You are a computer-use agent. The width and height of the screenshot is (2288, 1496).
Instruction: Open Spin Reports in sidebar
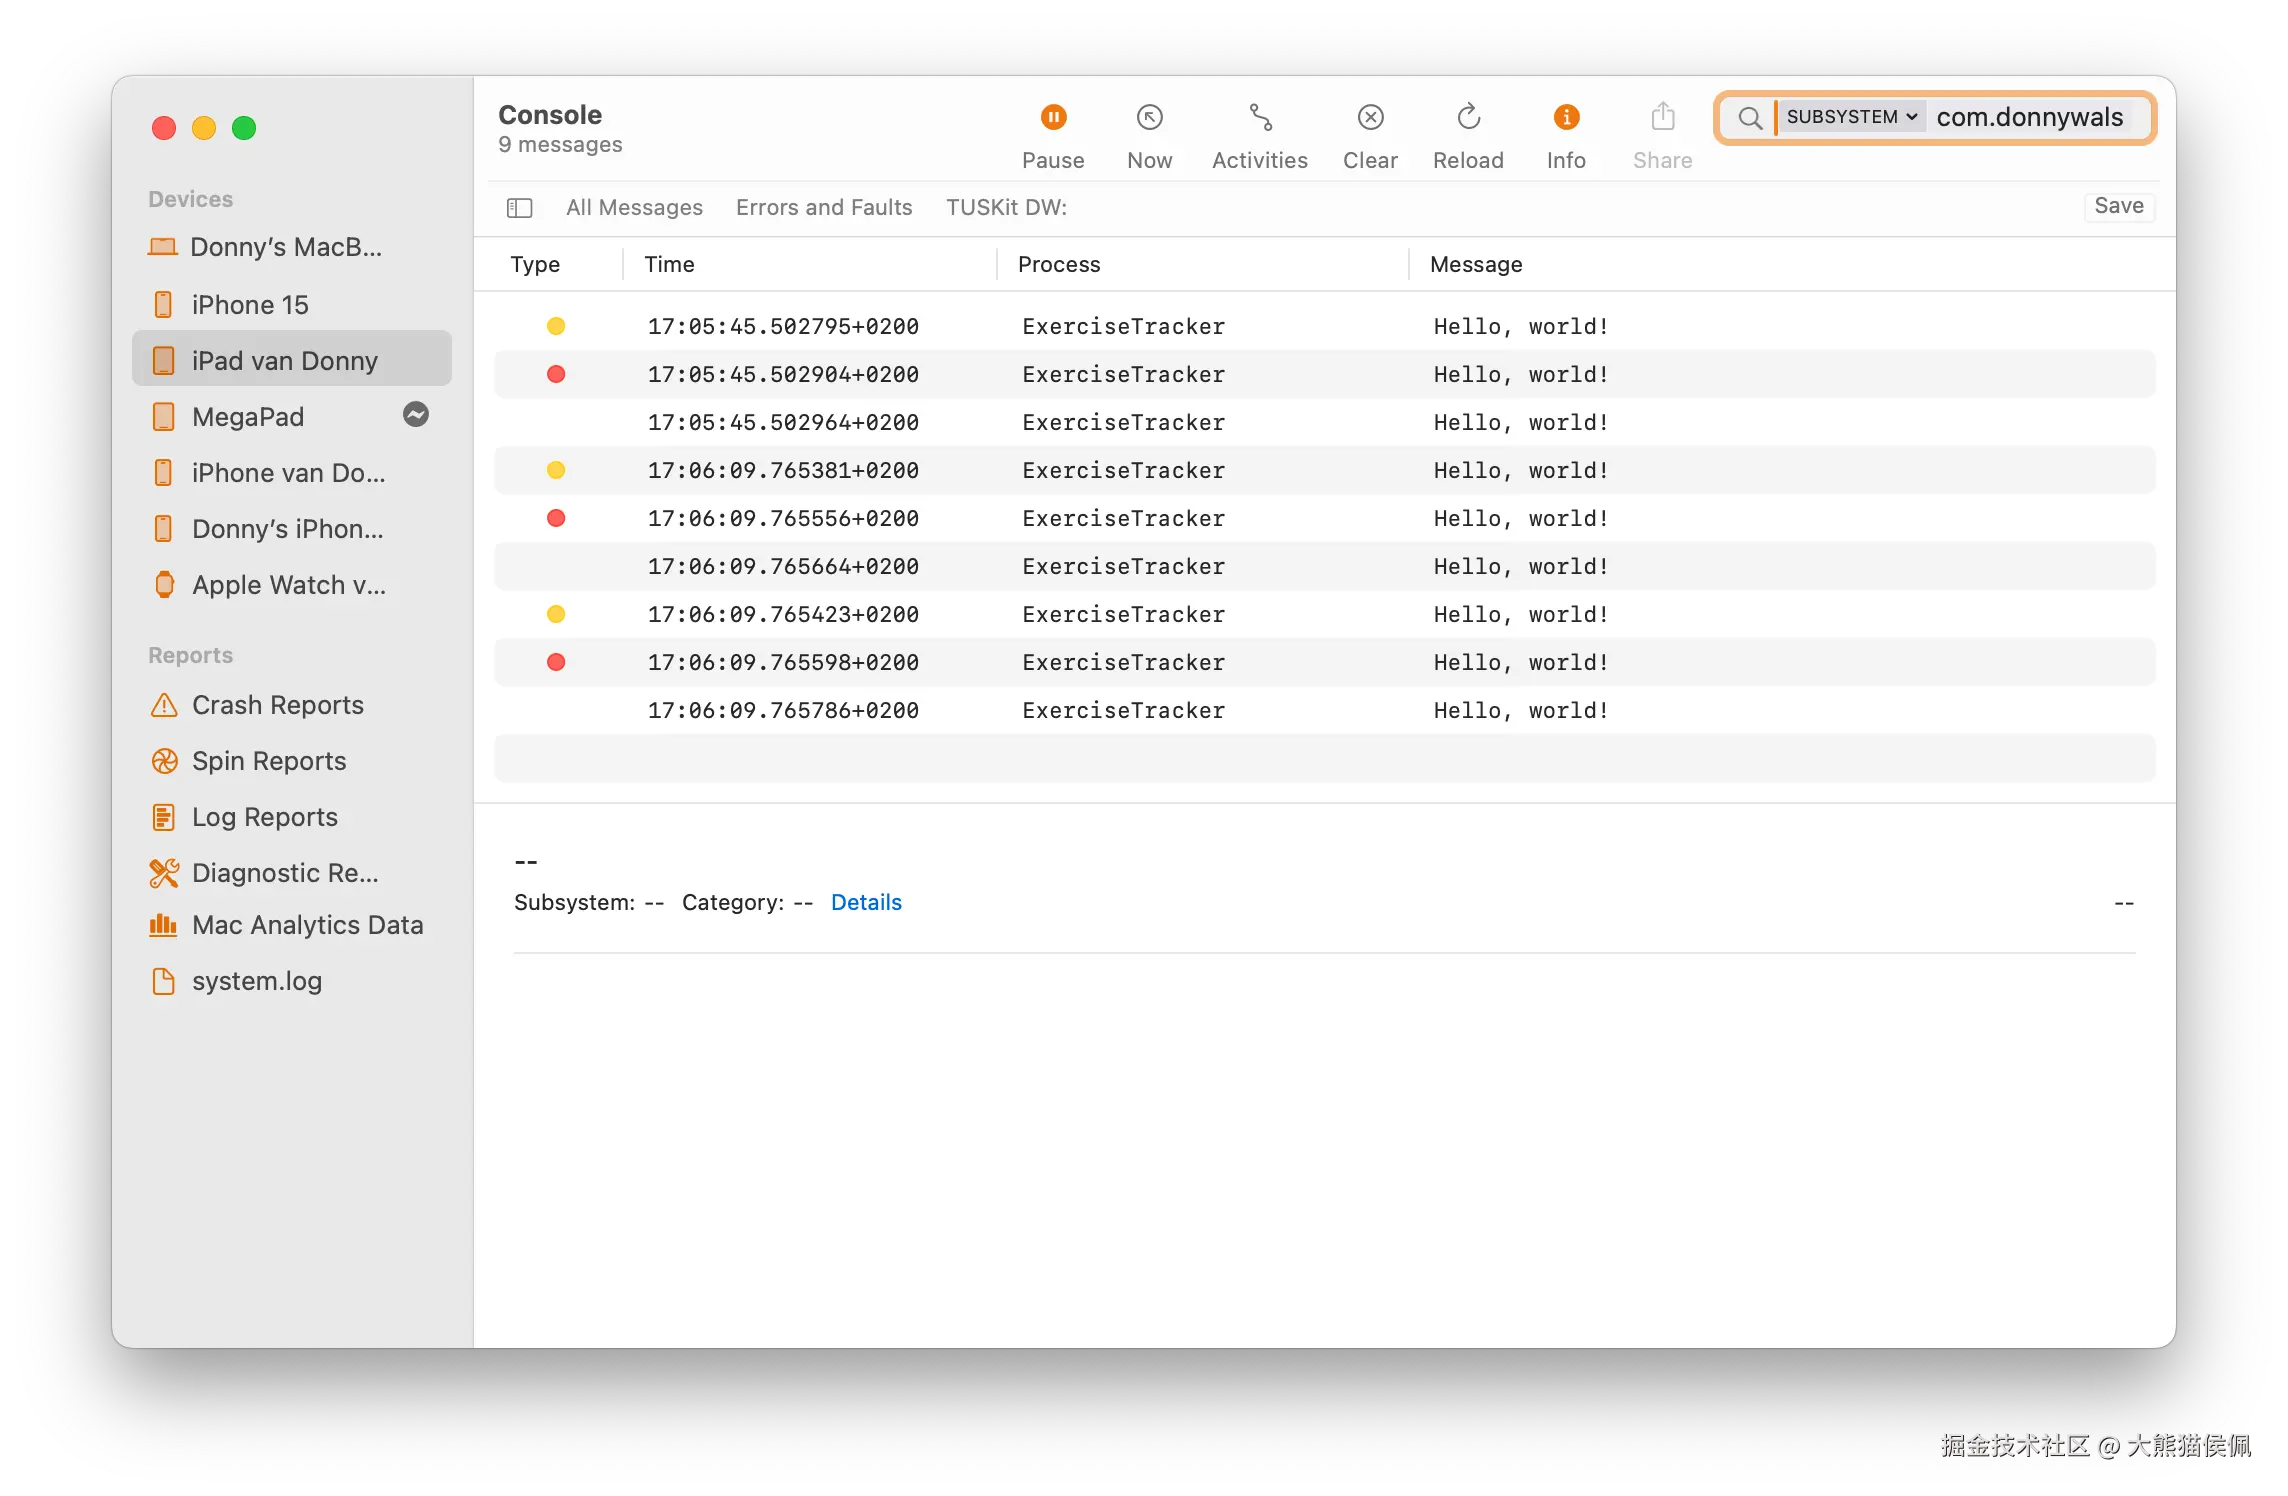[268, 761]
